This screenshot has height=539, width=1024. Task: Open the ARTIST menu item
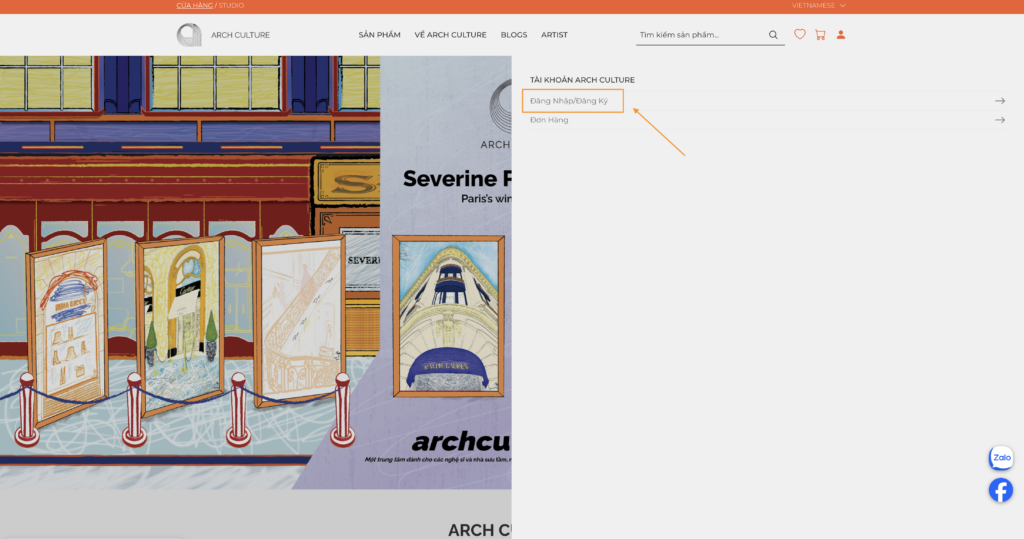click(x=554, y=35)
